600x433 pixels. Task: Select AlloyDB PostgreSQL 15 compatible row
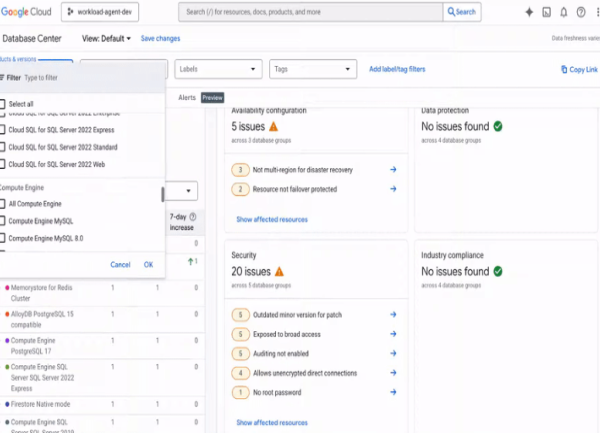[x=102, y=319]
